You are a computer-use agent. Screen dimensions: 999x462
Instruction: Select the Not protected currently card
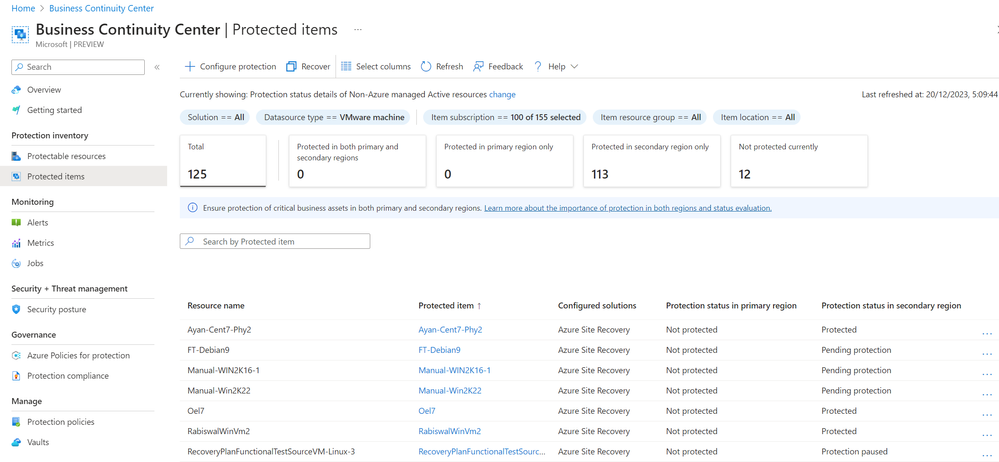click(799, 161)
